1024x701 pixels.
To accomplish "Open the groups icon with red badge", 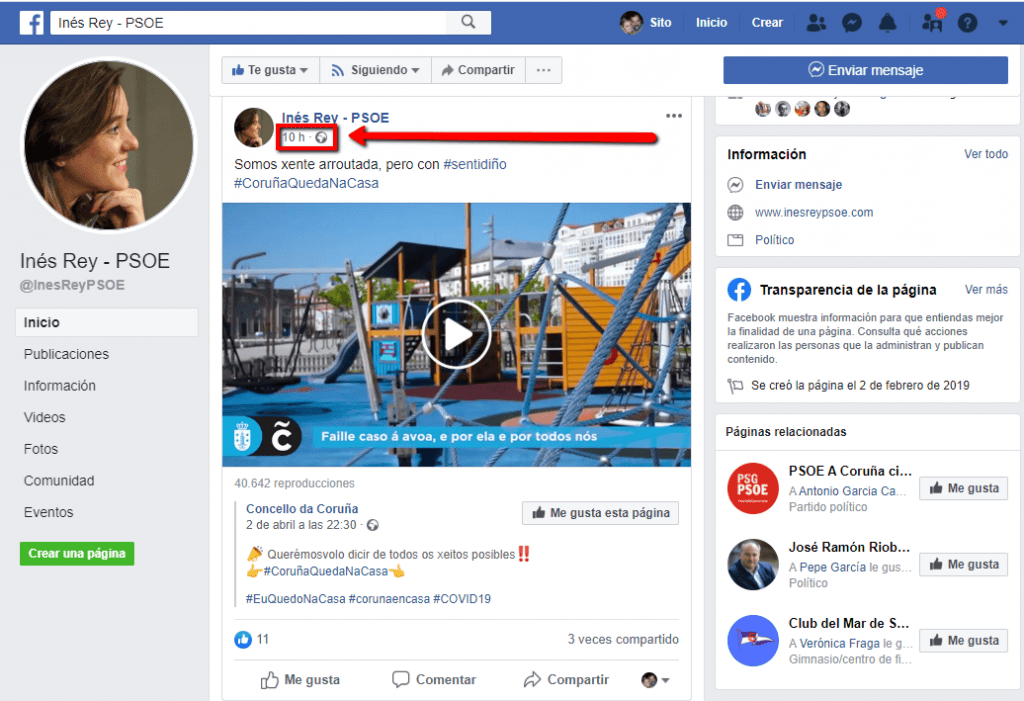I will 933,22.
